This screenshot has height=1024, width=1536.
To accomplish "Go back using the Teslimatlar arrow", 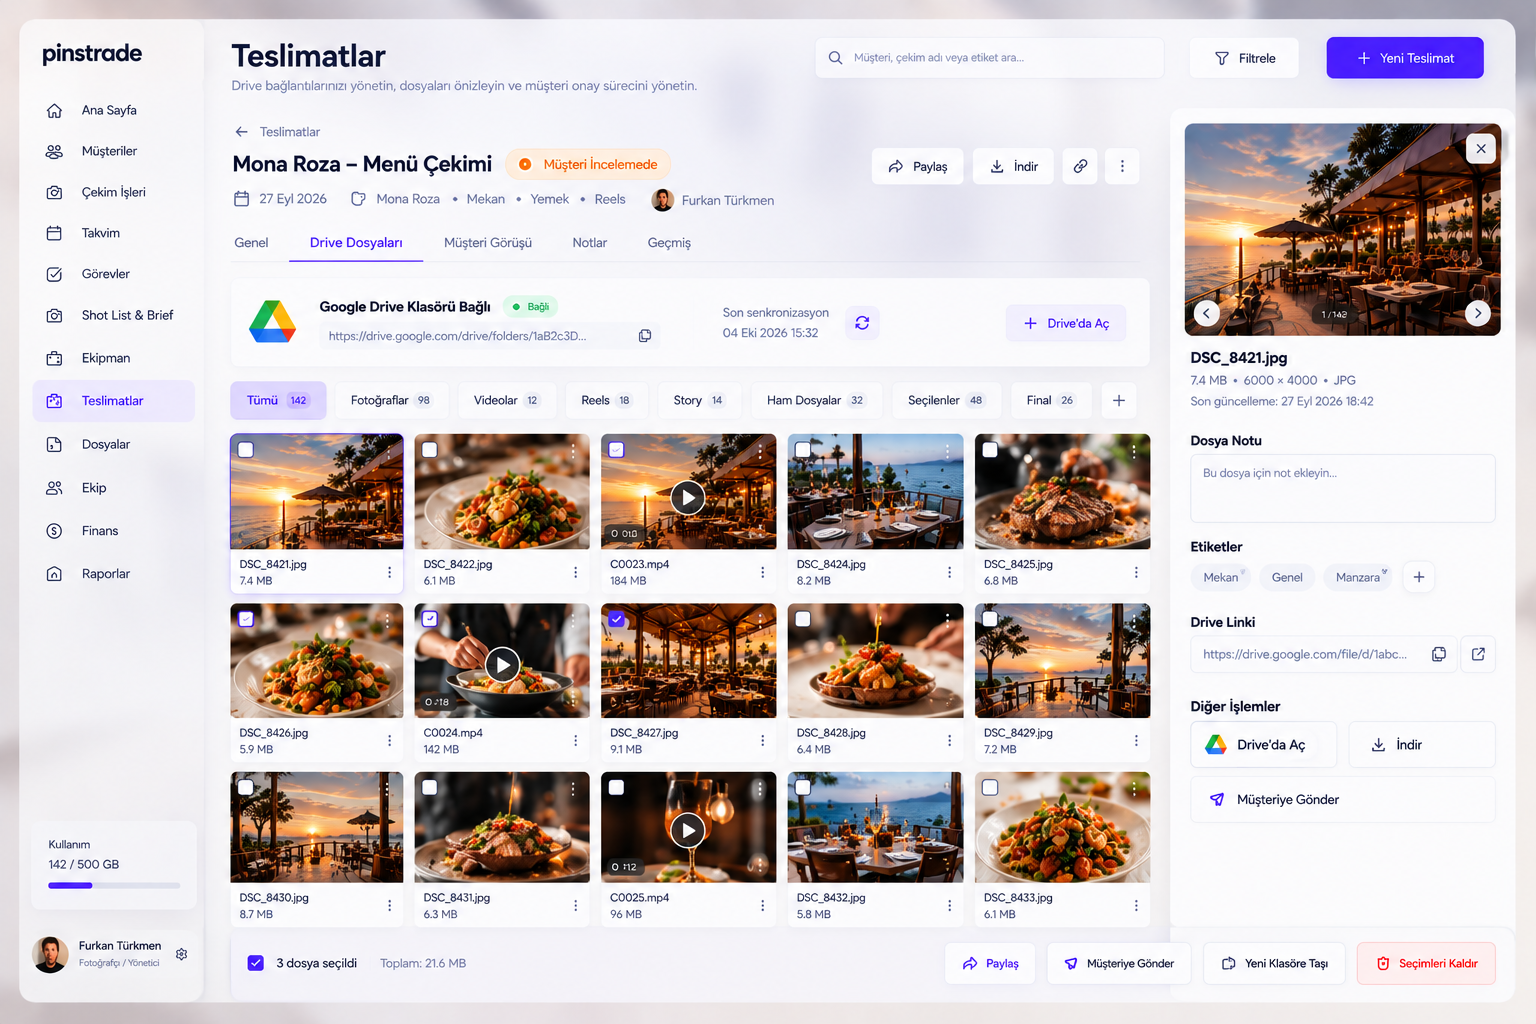I will point(241,132).
